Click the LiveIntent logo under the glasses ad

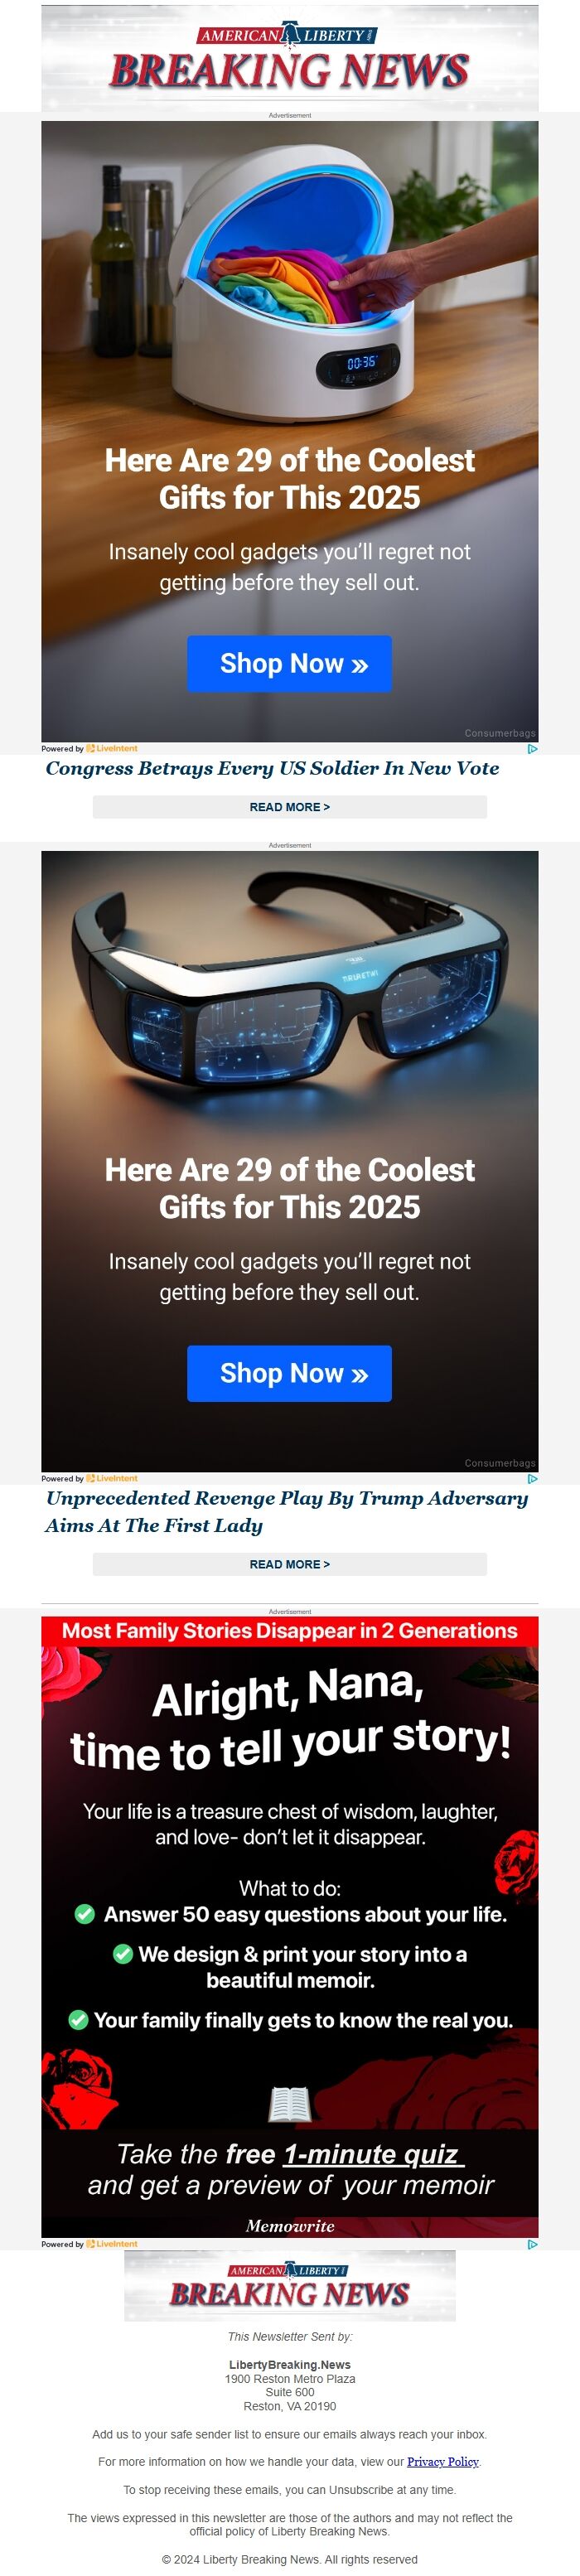coord(112,1478)
